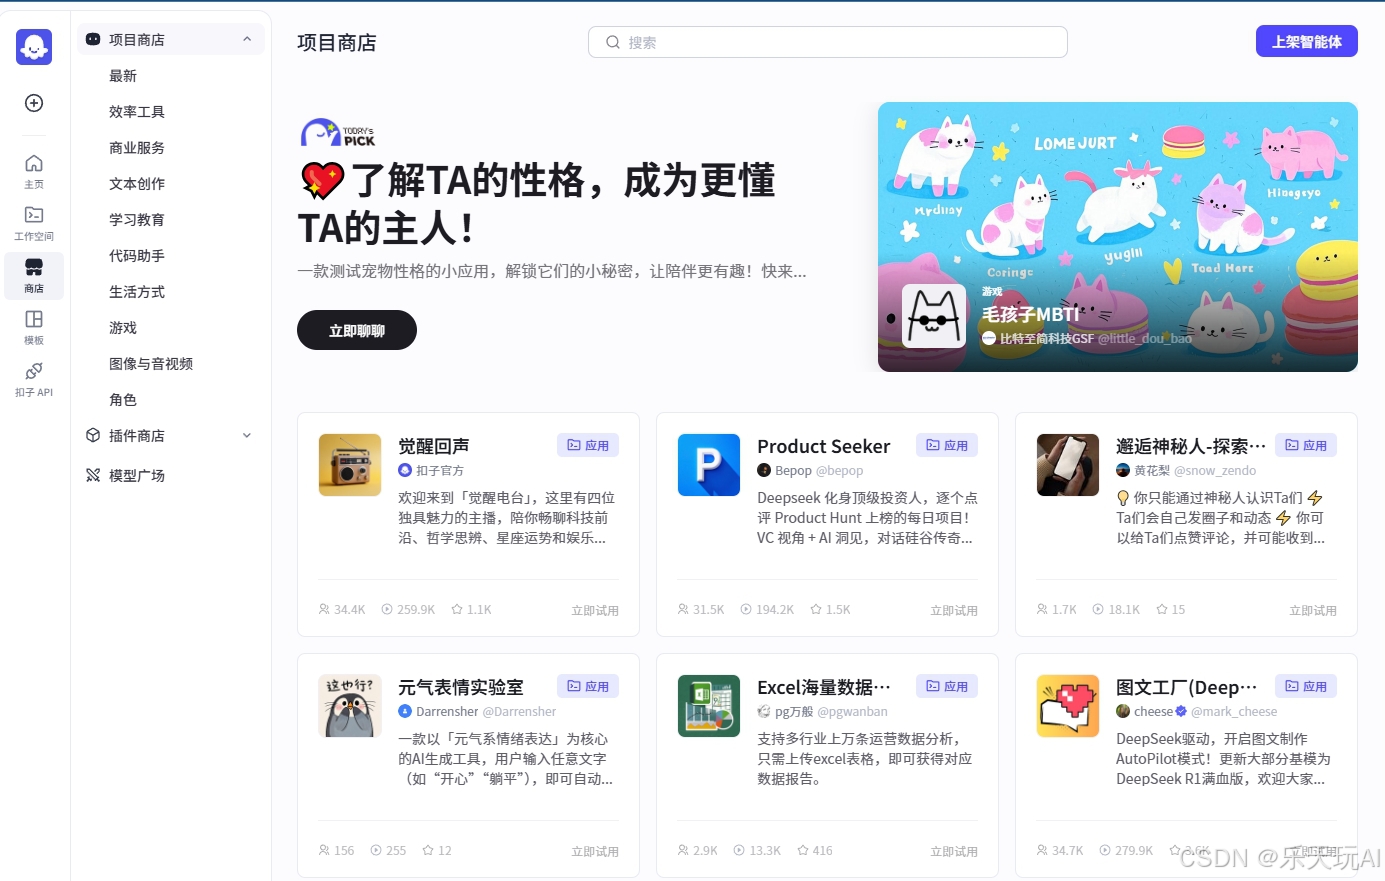This screenshot has width=1385, height=881.
Task: Click star count 416 on Excel海量数据
Action: (815, 850)
